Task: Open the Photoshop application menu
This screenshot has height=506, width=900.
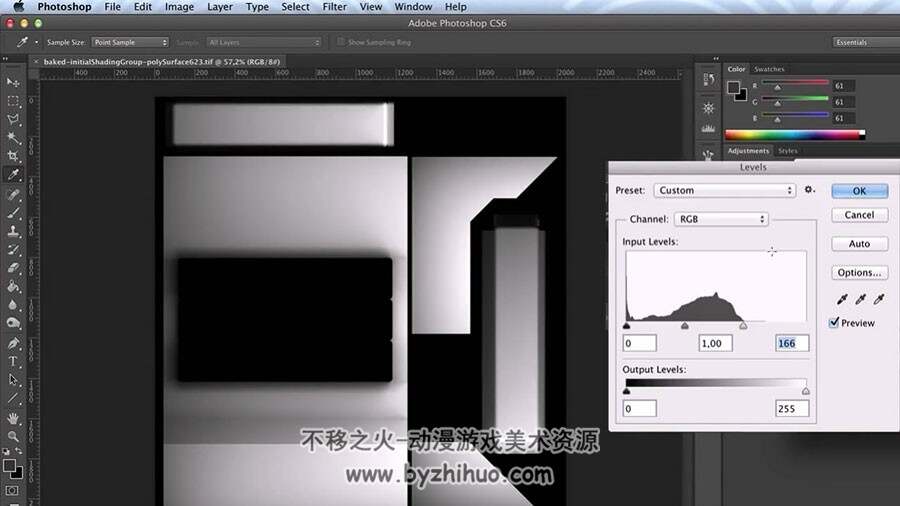Action: tap(64, 7)
